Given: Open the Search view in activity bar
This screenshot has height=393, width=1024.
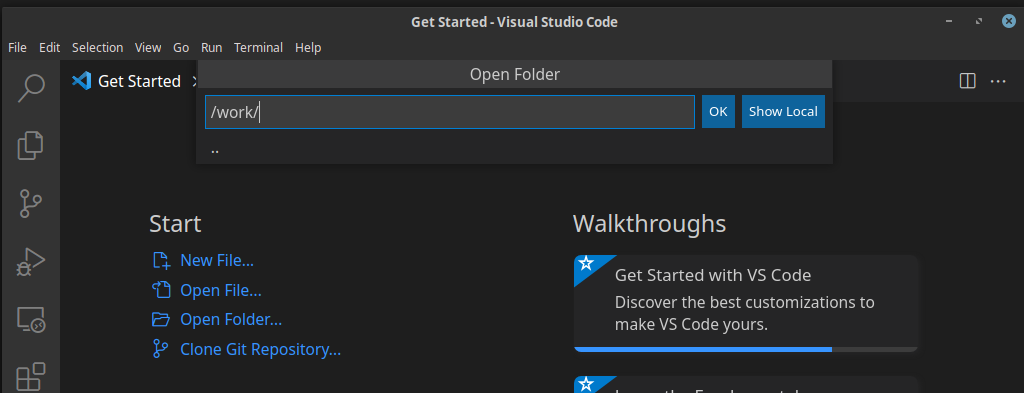Looking at the screenshot, I should [x=31, y=87].
